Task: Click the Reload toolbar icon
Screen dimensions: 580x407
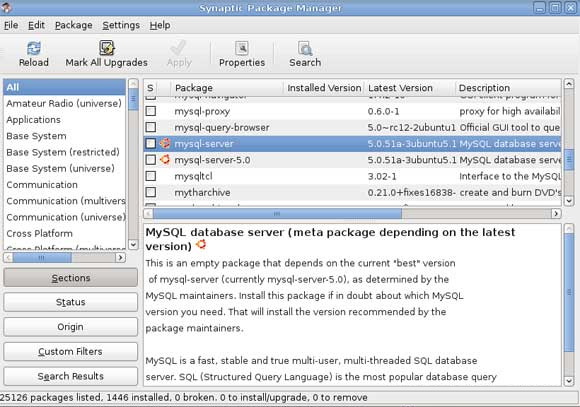Action: point(34,48)
